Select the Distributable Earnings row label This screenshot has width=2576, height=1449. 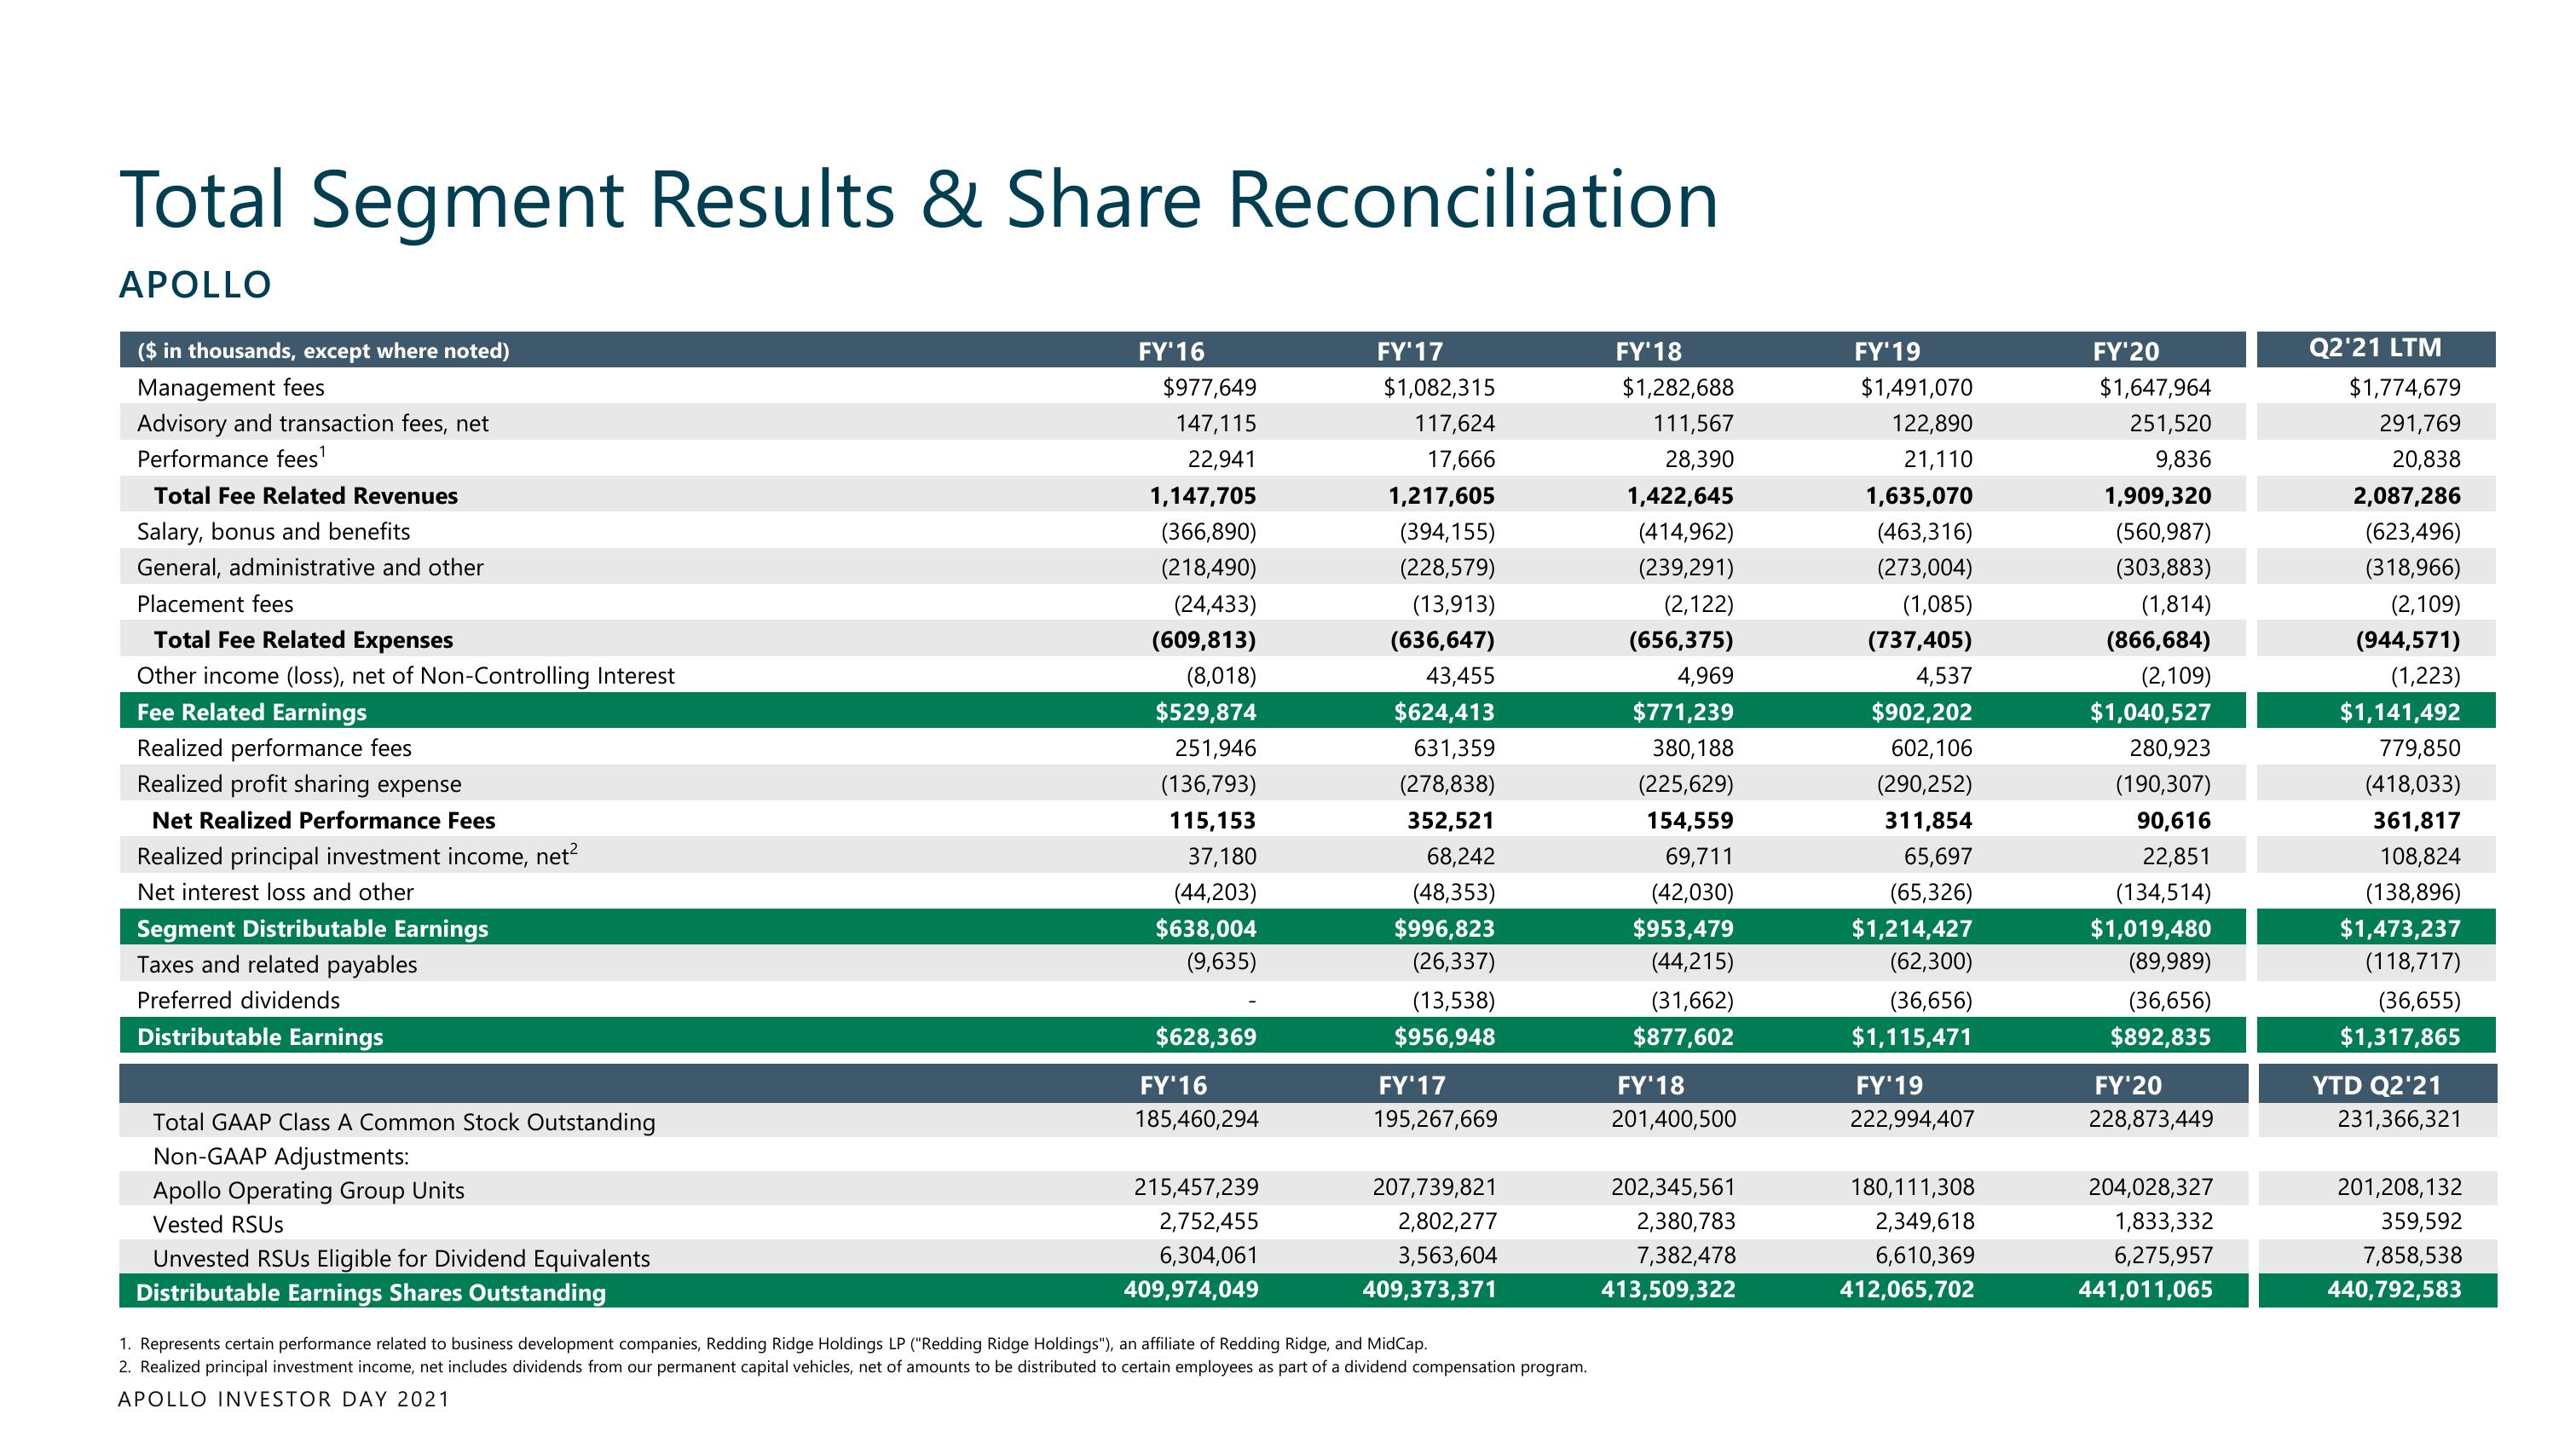point(260,1037)
